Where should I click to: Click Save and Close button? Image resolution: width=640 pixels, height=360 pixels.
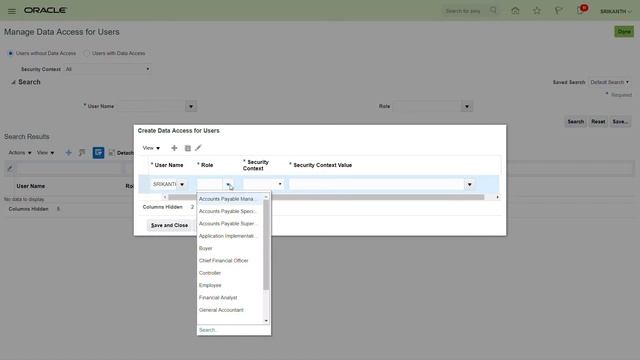point(169,225)
